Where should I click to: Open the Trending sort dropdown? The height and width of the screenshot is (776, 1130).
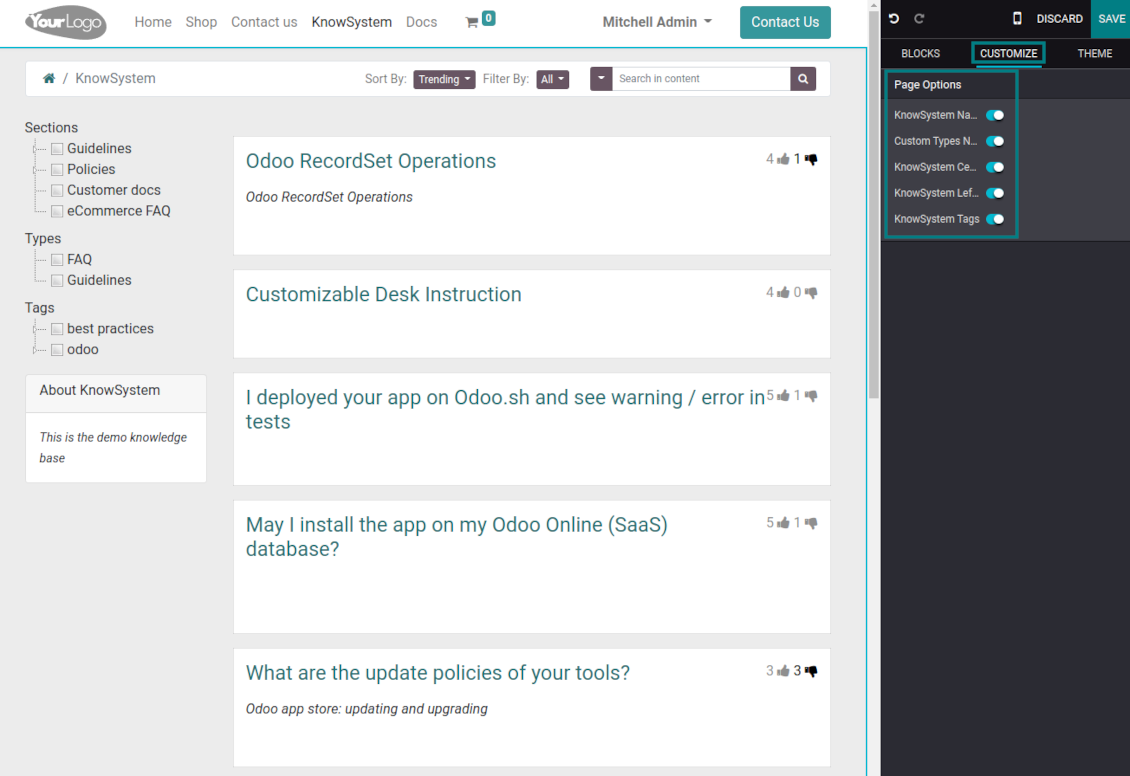[x=444, y=79]
